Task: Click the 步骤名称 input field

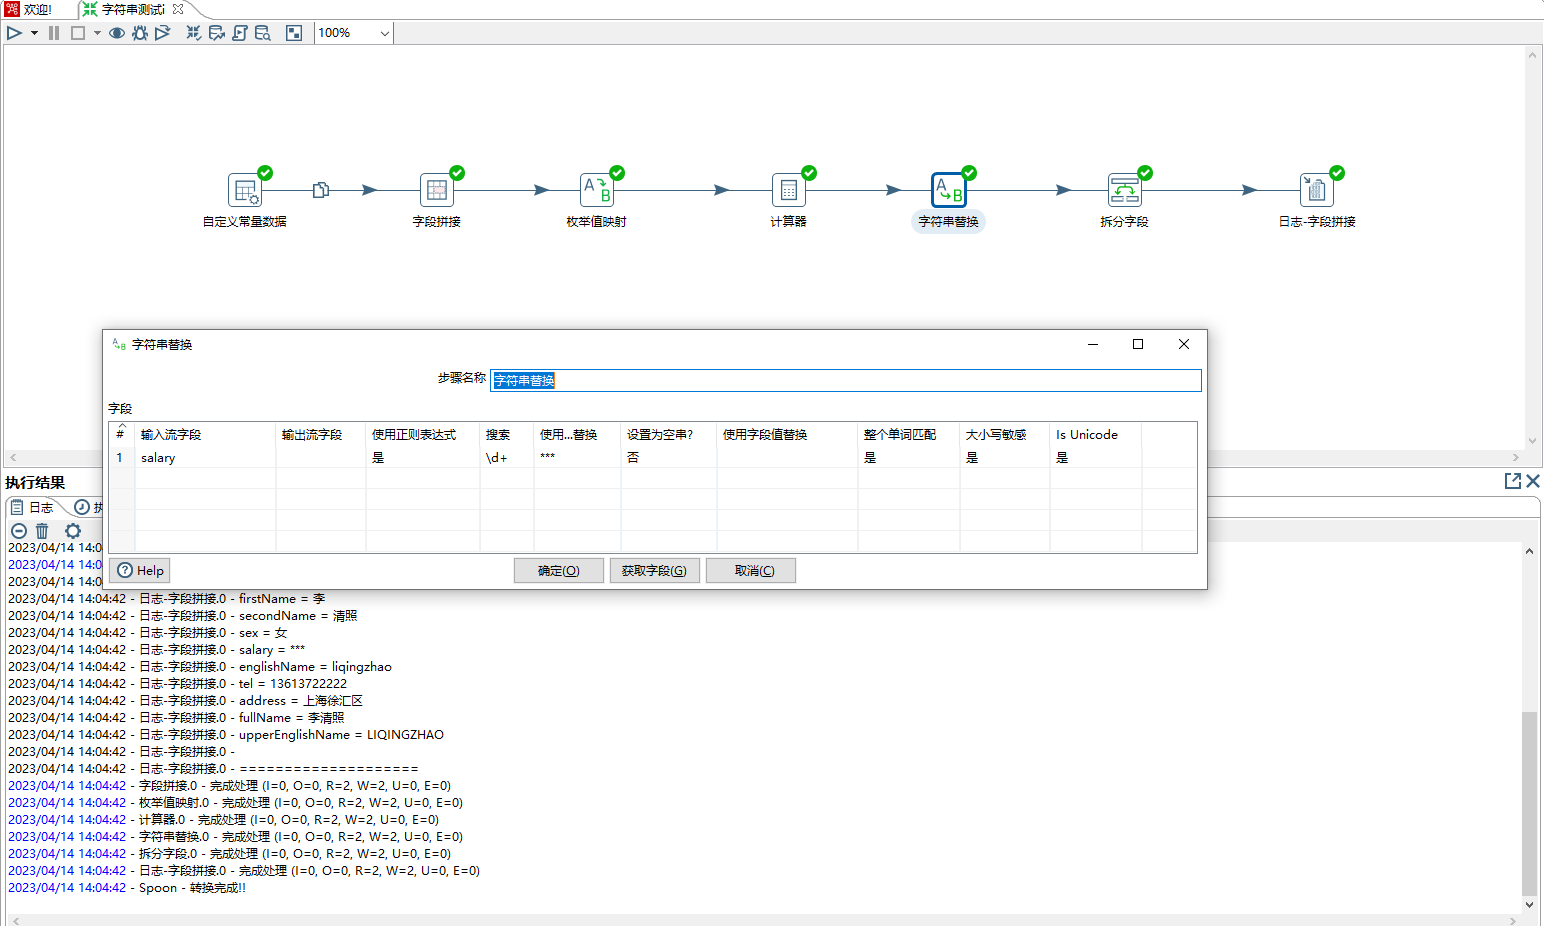Action: [845, 381]
